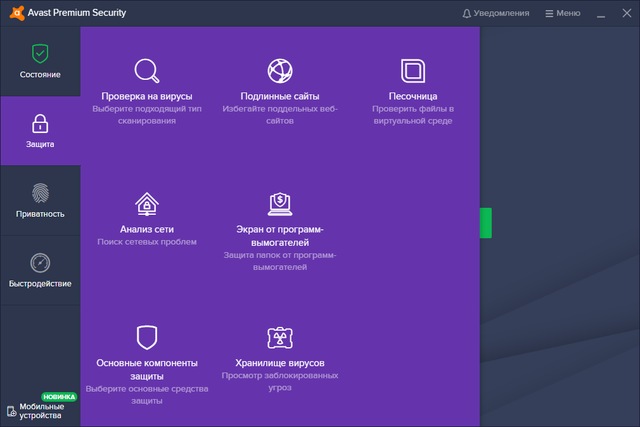Click the Анализ сети house icon
Image resolution: width=640 pixels, height=427 pixels.
(147, 204)
